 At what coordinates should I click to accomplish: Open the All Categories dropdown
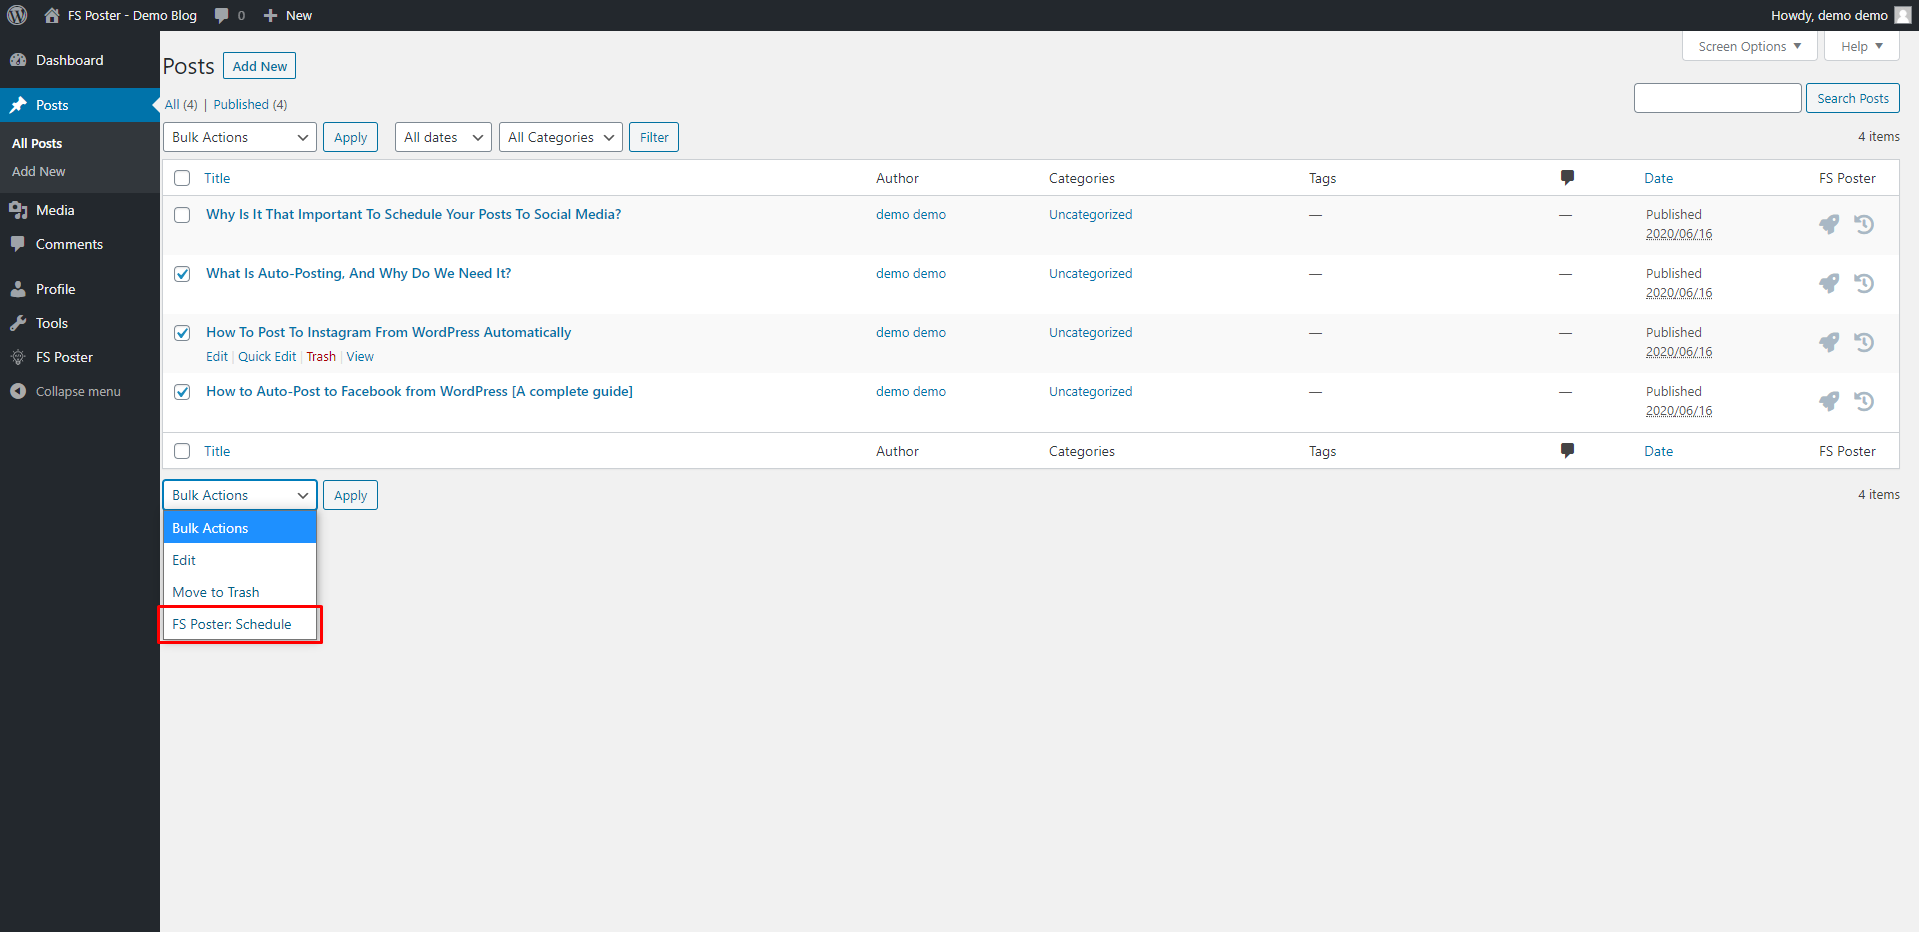(x=560, y=137)
